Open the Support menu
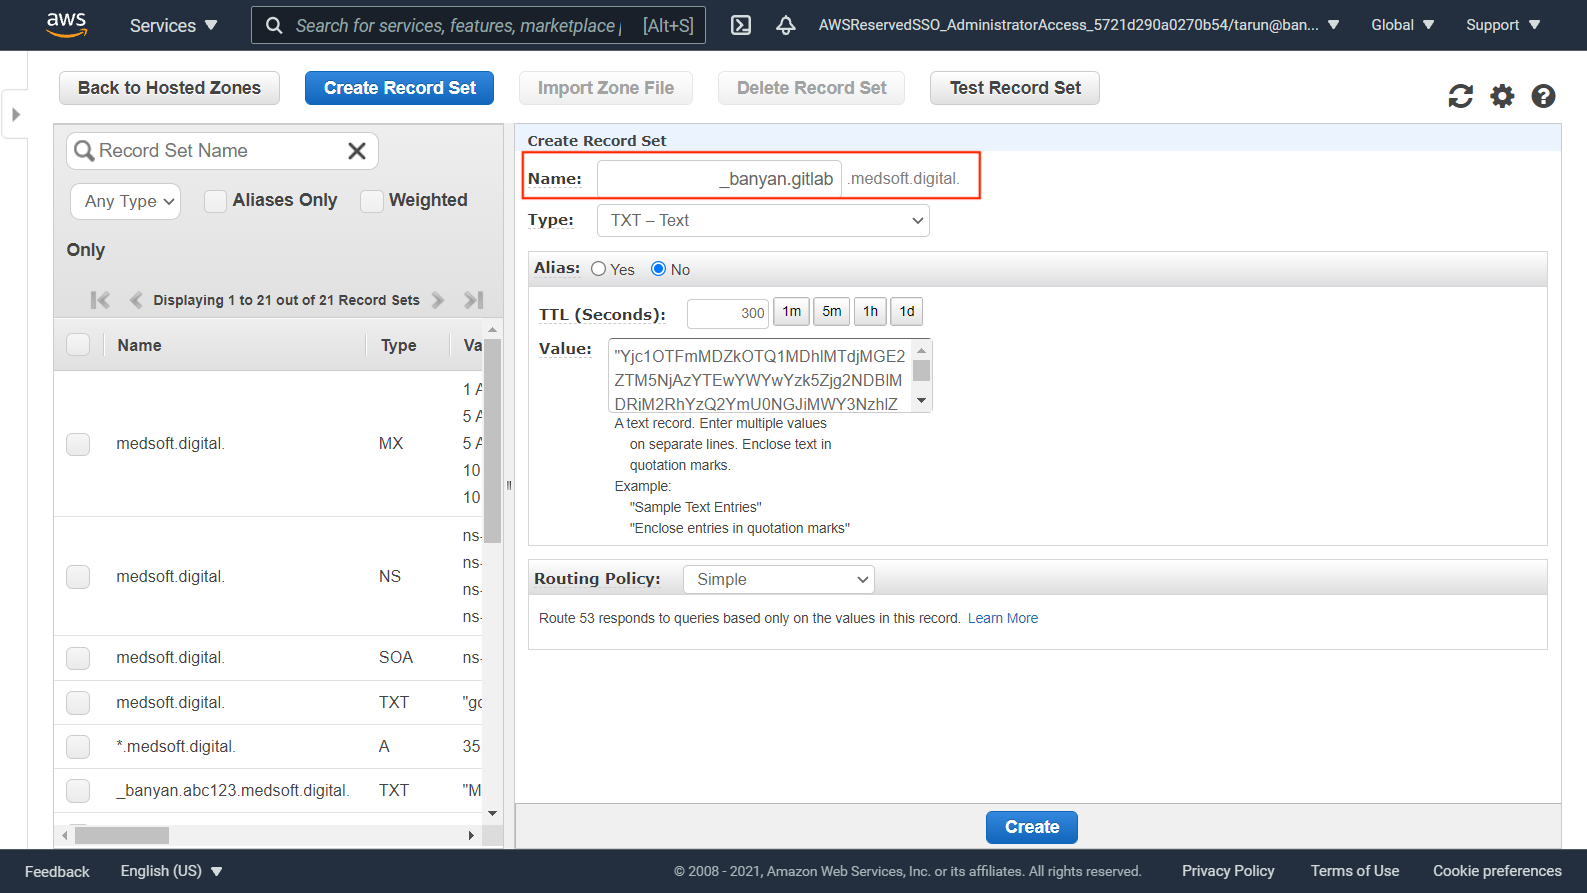The width and height of the screenshot is (1587, 893). coord(1502,25)
